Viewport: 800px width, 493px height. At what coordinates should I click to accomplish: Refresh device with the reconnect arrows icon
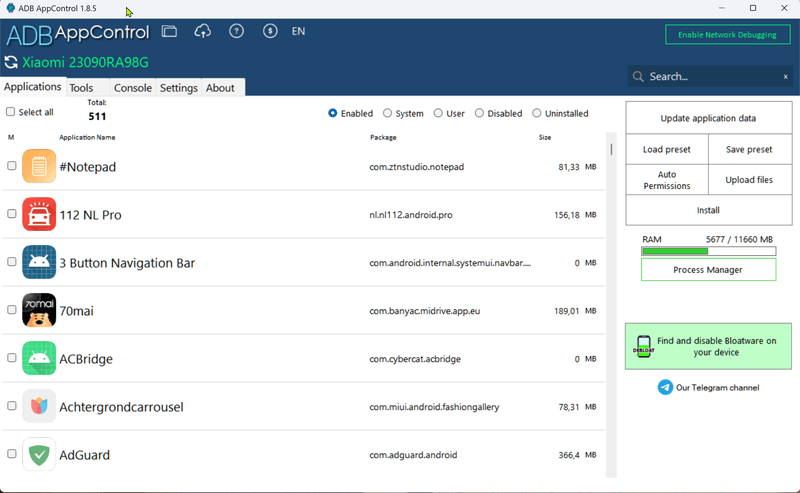point(11,62)
